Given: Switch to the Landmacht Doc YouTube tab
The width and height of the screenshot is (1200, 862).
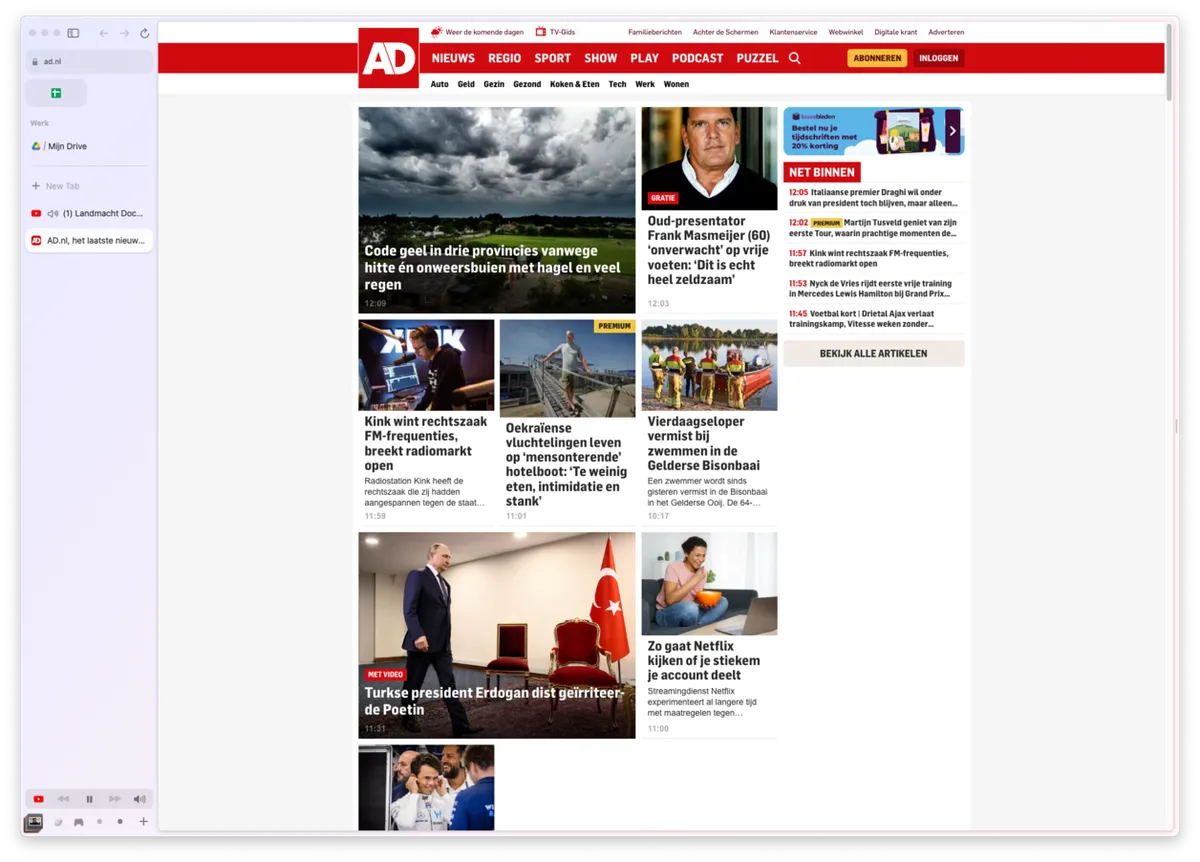Looking at the screenshot, I should pos(89,213).
